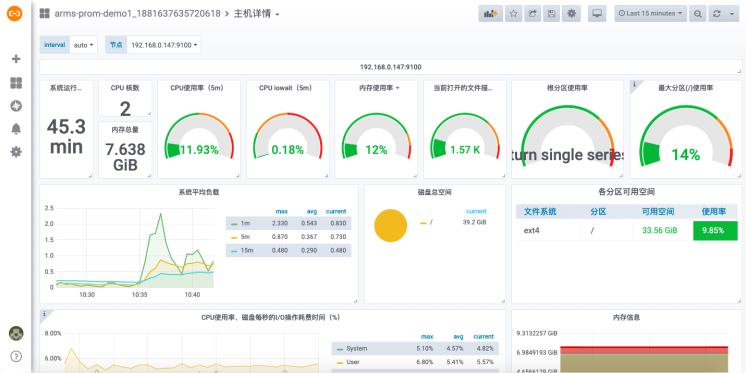Screen dimensions: 746x373
Task: Click the 7.638 GiB memory total value
Action: tap(125, 157)
